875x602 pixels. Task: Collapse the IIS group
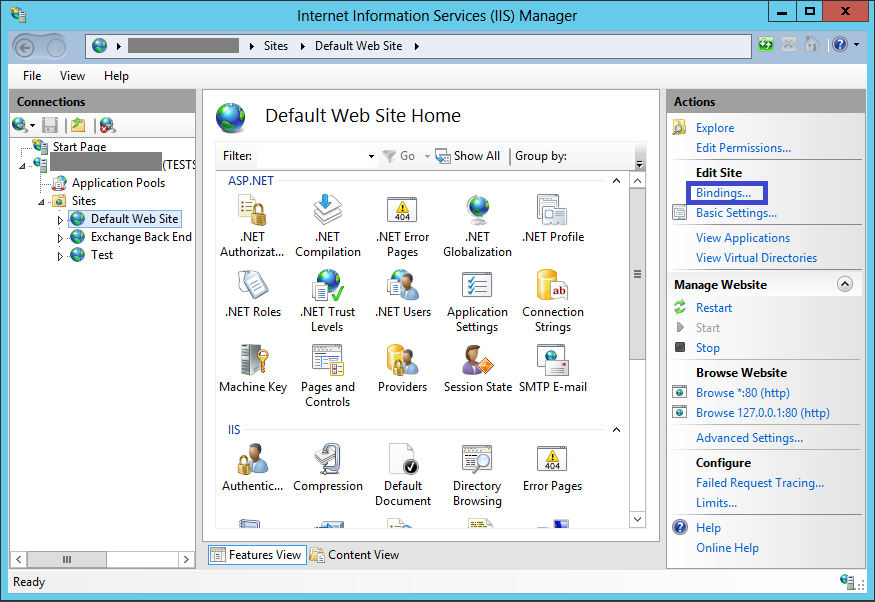point(616,430)
